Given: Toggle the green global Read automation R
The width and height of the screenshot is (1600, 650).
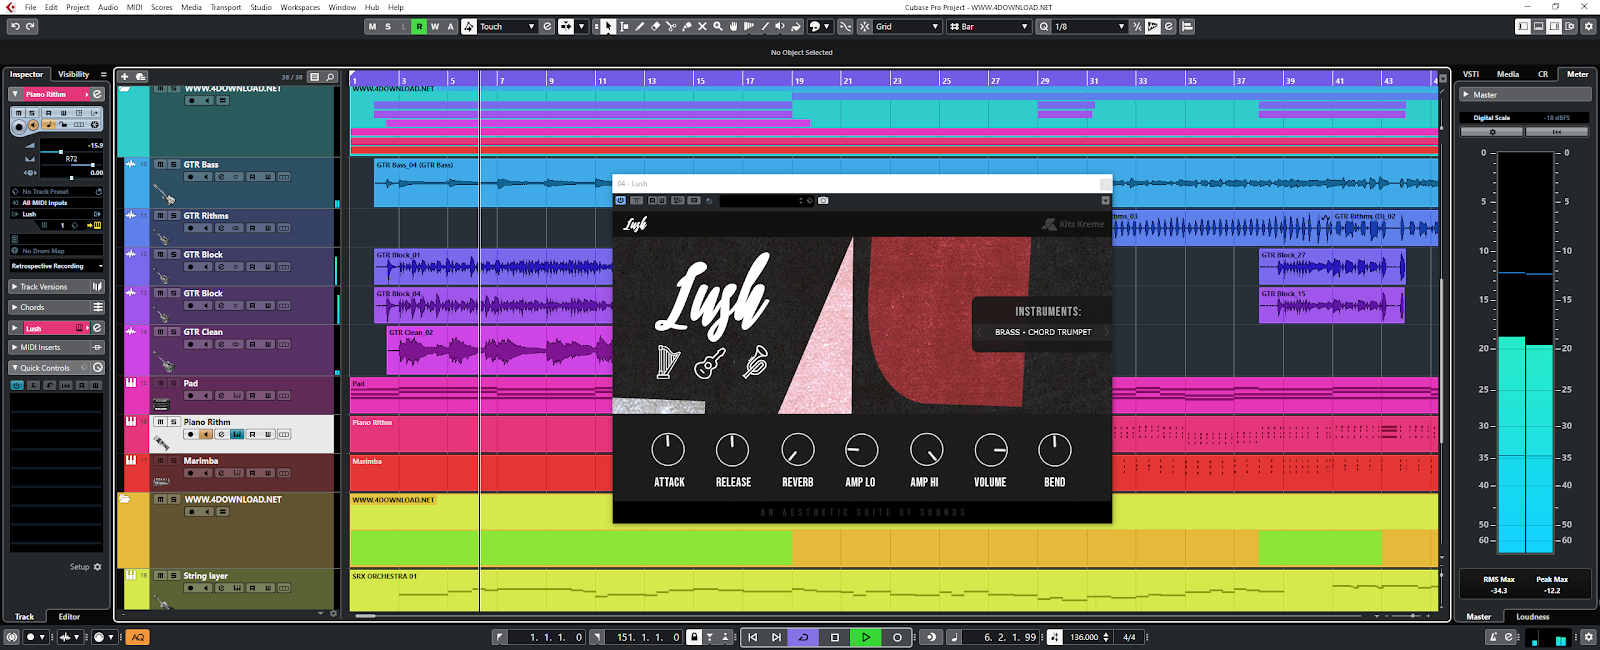Looking at the screenshot, I should click(x=419, y=27).
